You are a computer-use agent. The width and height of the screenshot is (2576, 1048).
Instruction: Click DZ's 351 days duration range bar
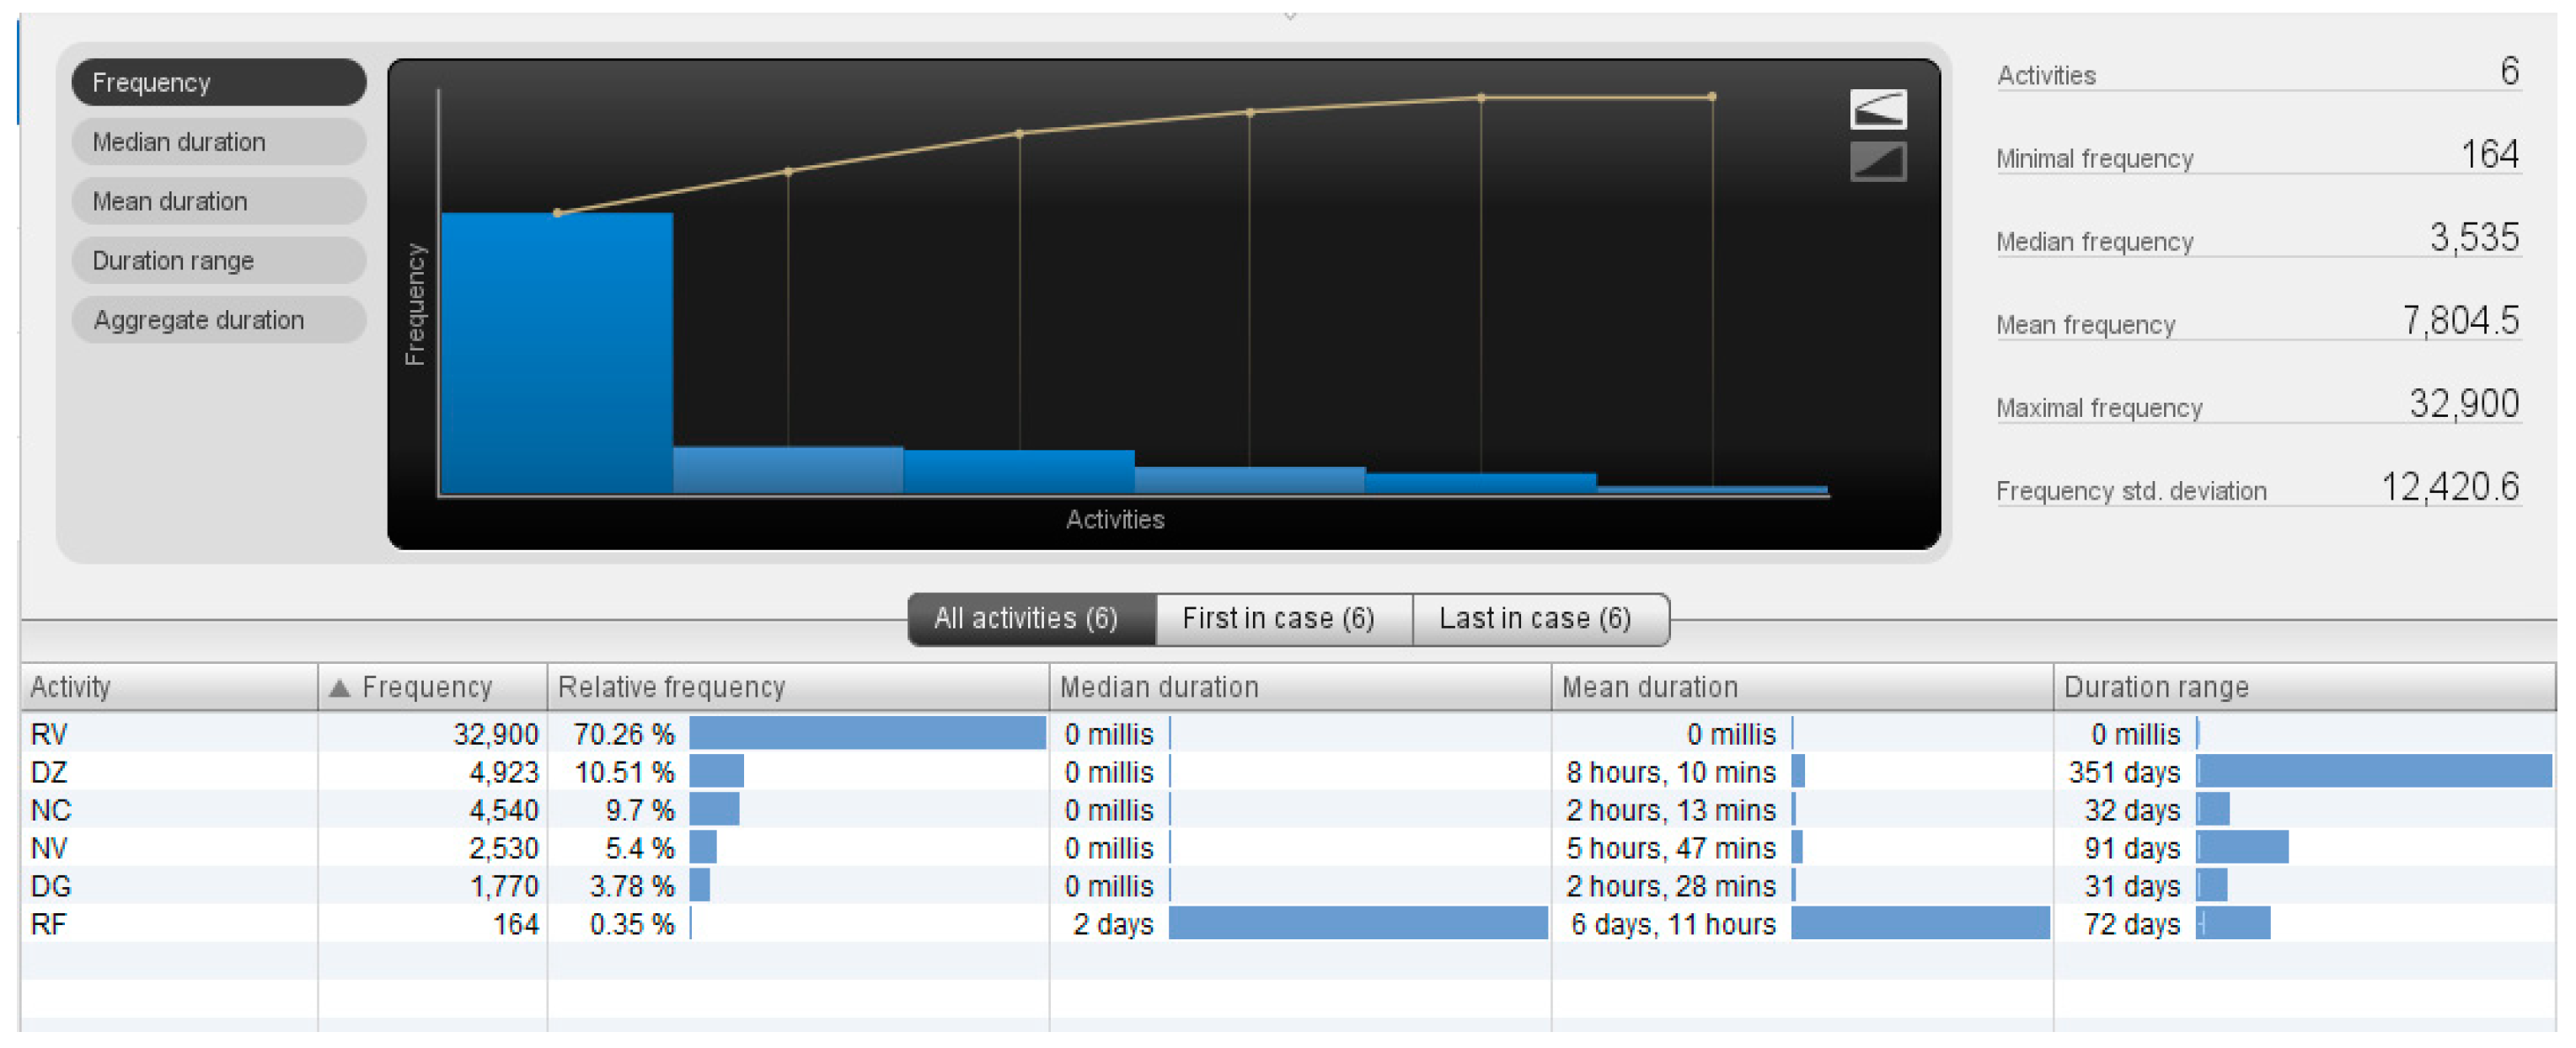point(2373,772)
